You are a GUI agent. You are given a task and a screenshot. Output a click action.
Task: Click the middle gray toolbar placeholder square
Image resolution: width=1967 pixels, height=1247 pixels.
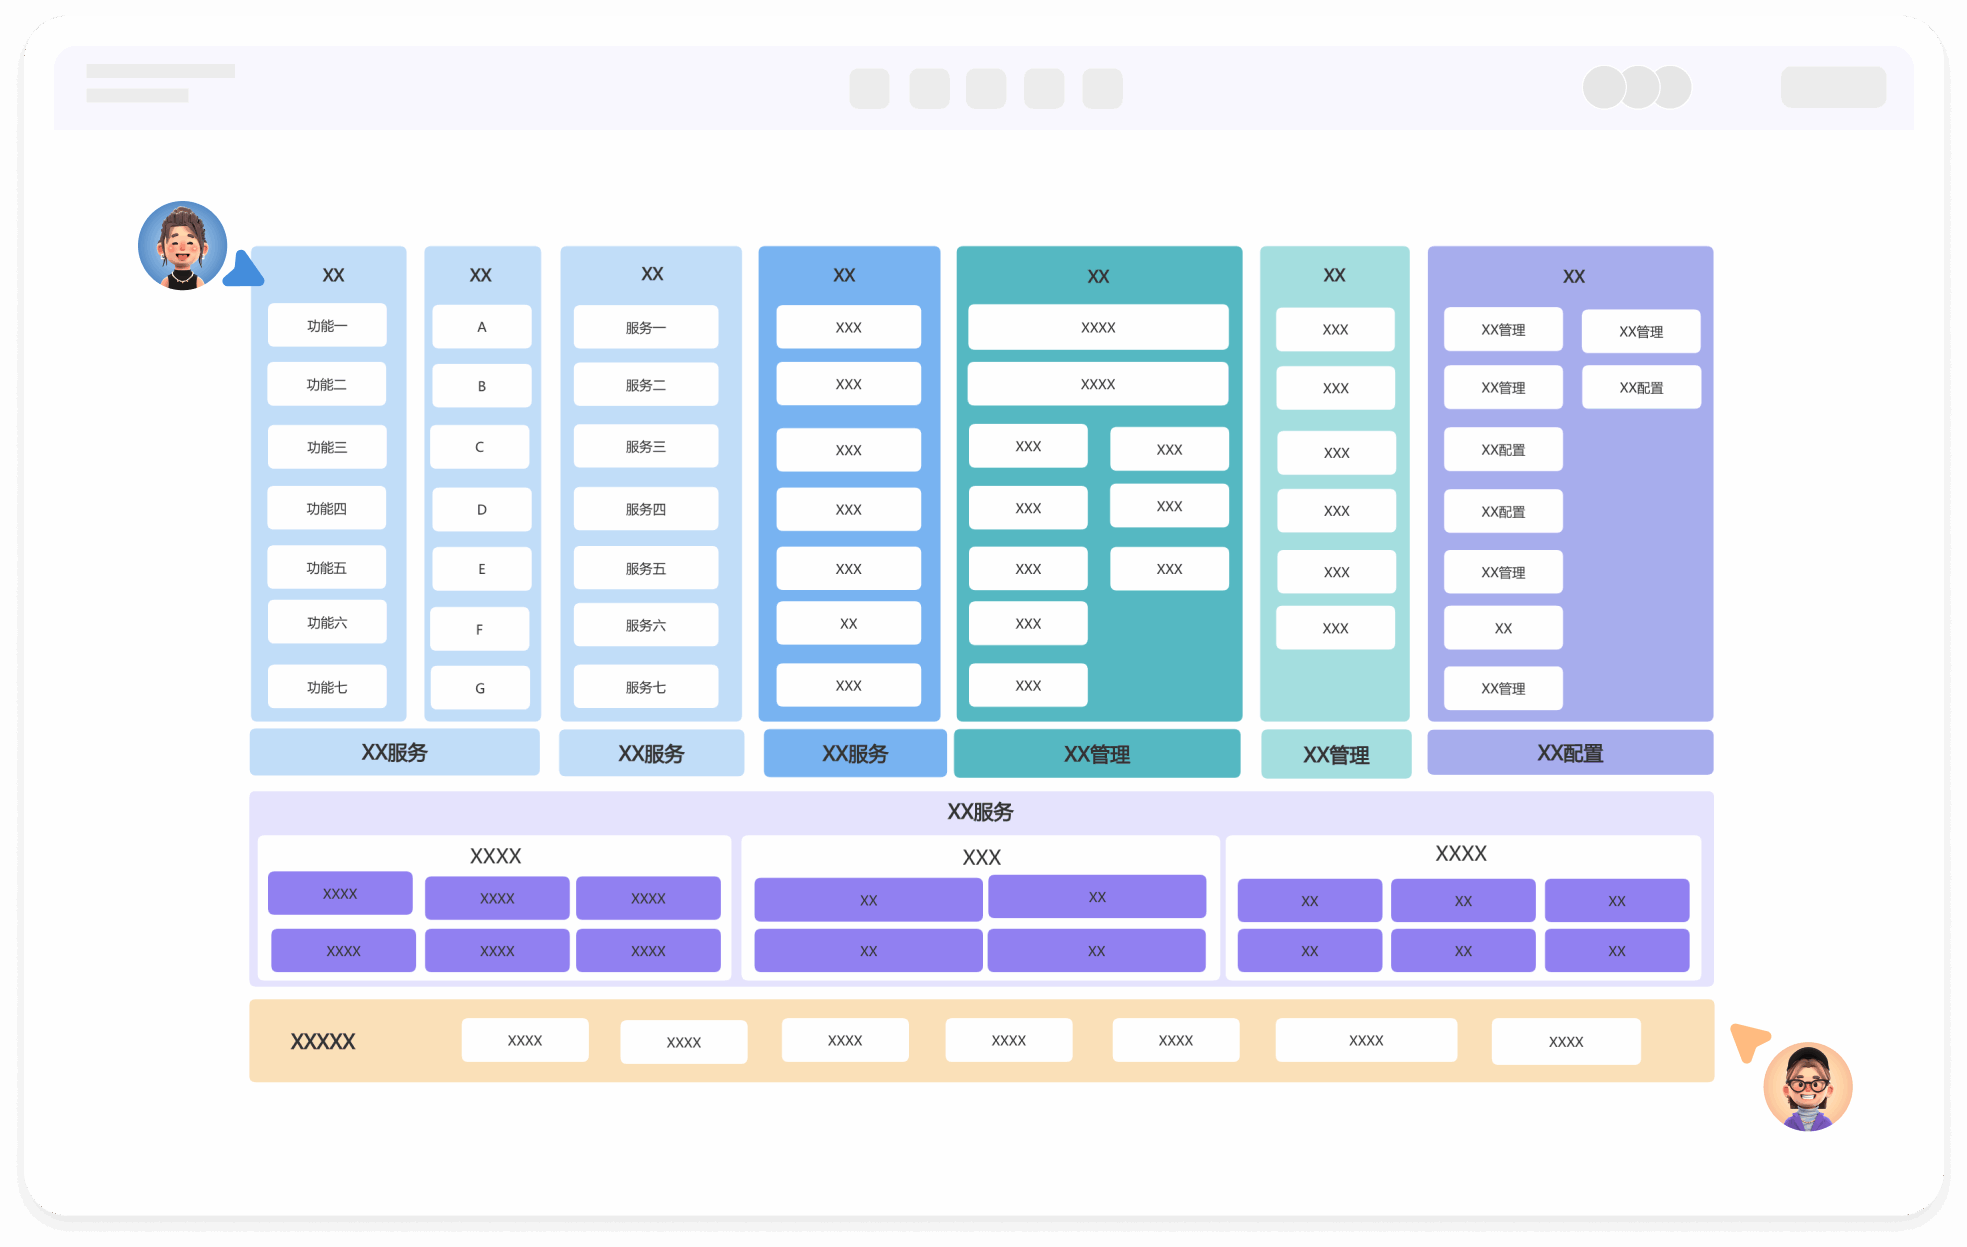click(986, 89)
